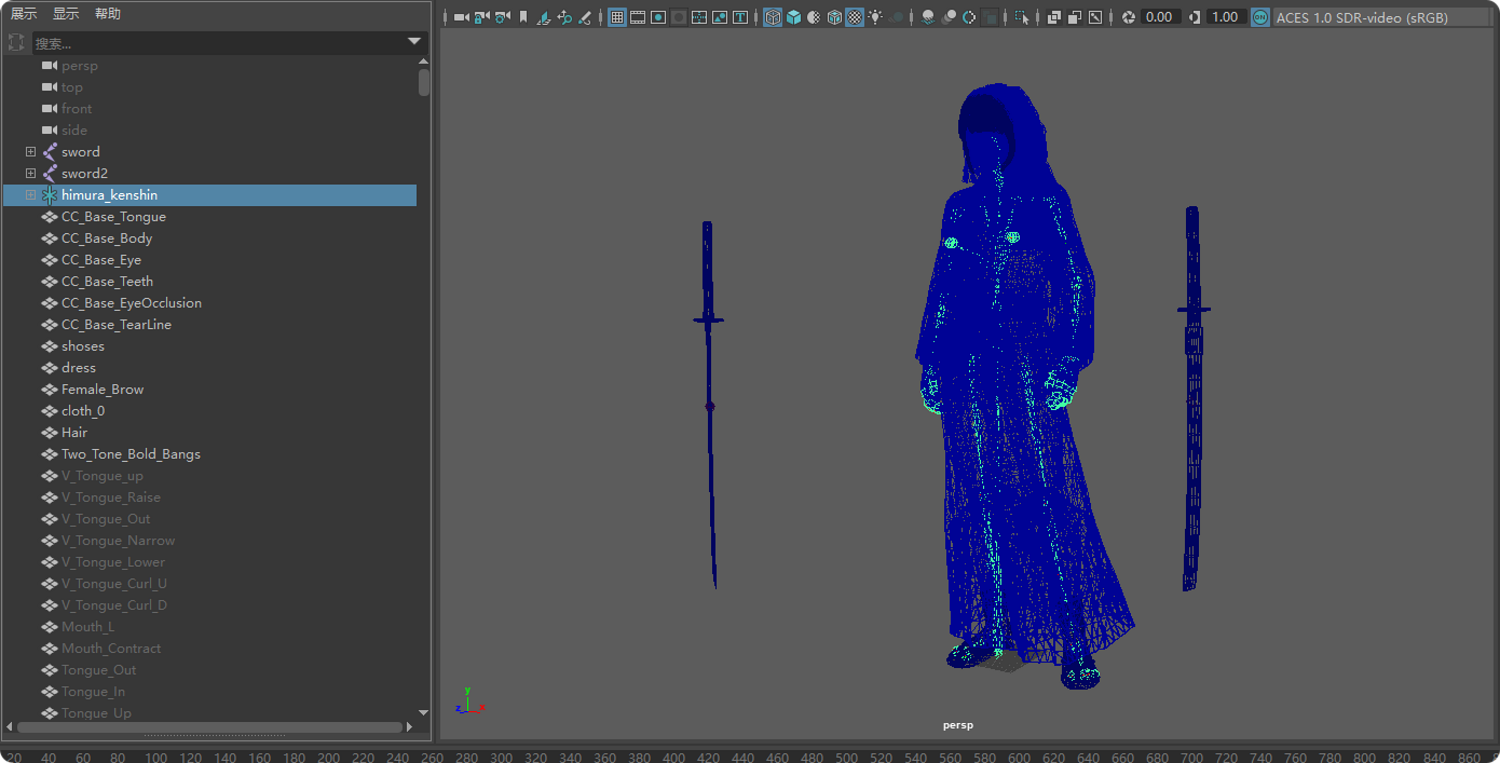Open Camera Attributes from the panel toolbar
Viewport: 1500px width, 763px height.
(502, 17)
